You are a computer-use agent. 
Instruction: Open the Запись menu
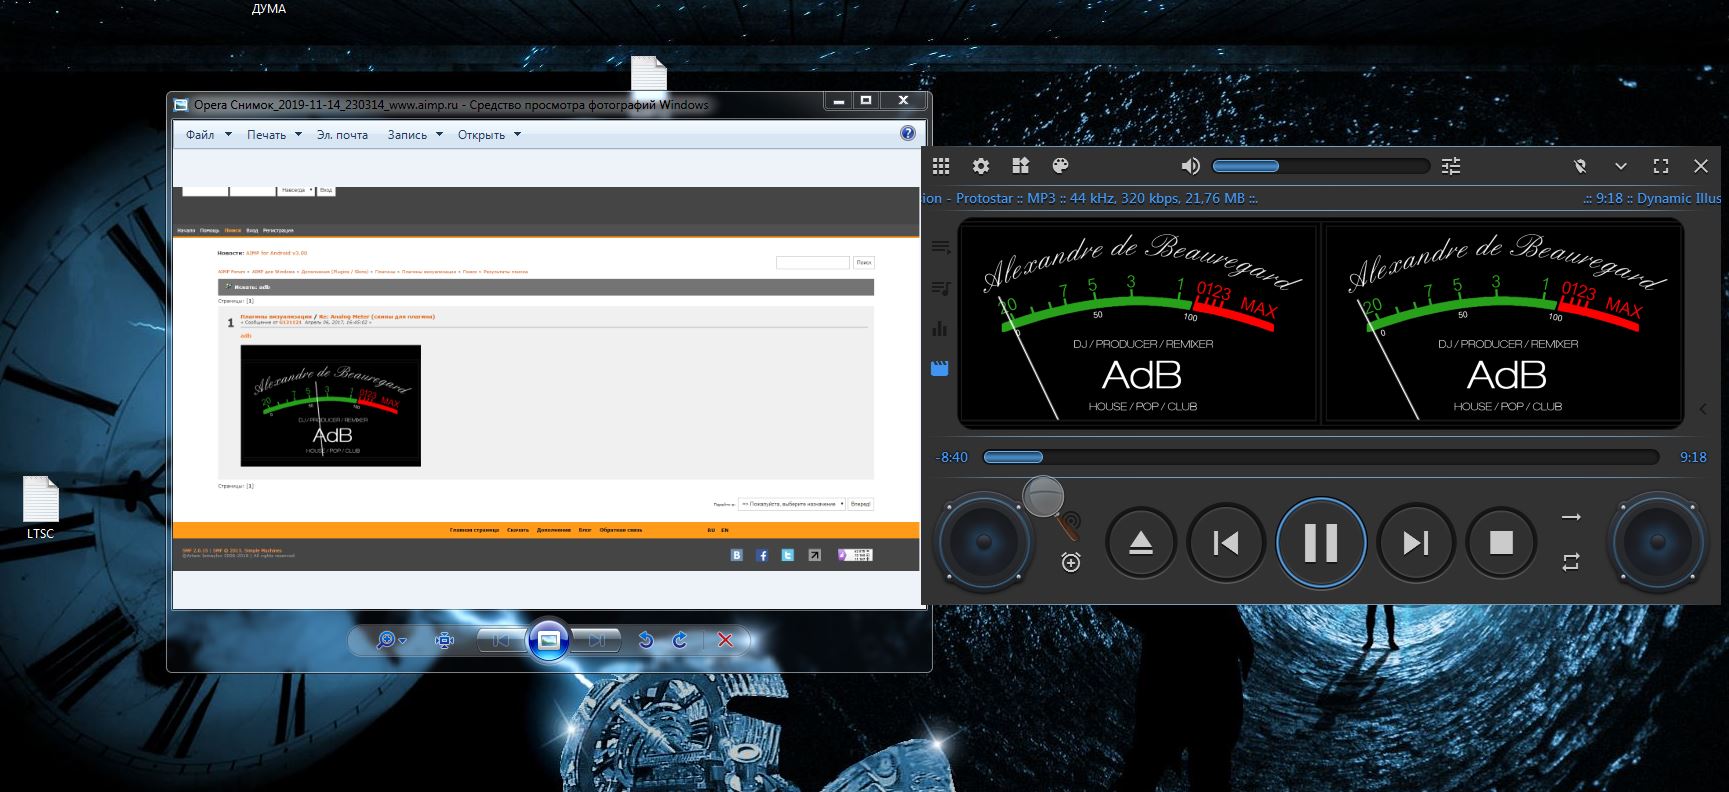pyautogui.click(x=414, y=135)
